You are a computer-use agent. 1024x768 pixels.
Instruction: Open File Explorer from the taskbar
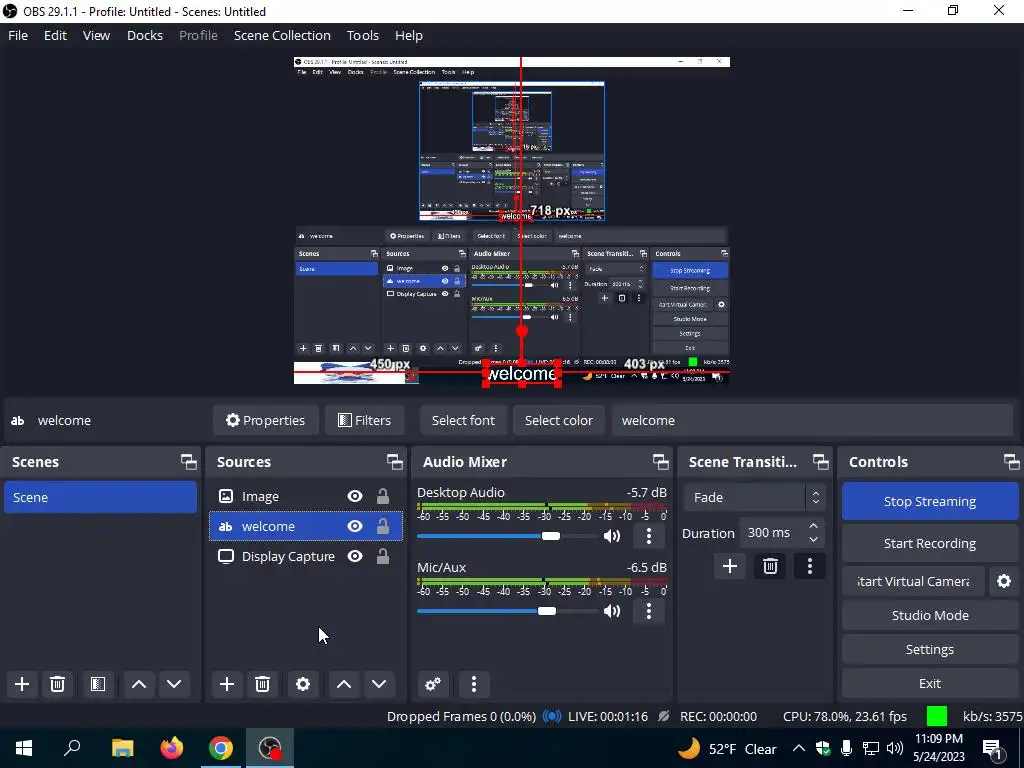[122, 748]
